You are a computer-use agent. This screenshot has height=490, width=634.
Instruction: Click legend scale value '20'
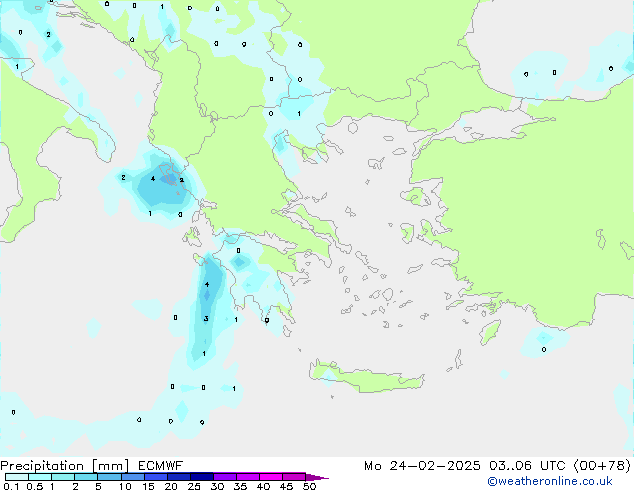coord(171,486)
